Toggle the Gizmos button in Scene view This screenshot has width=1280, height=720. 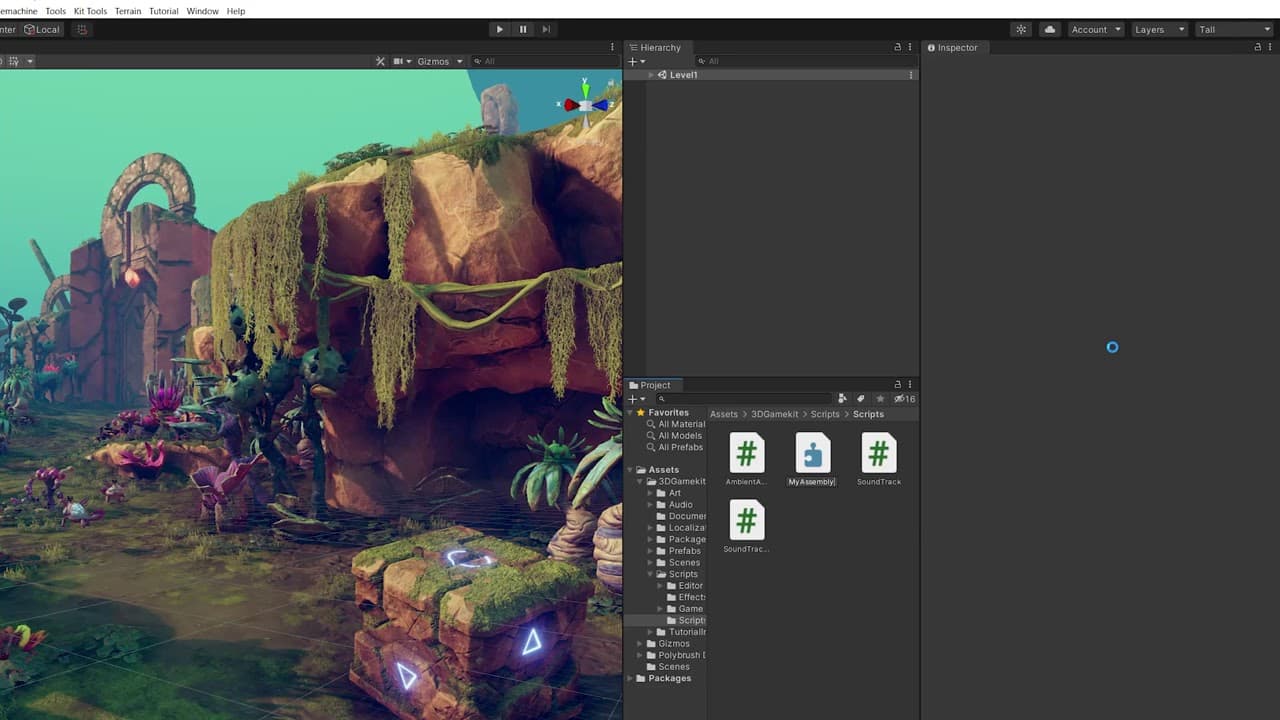(x=433, y=61)
